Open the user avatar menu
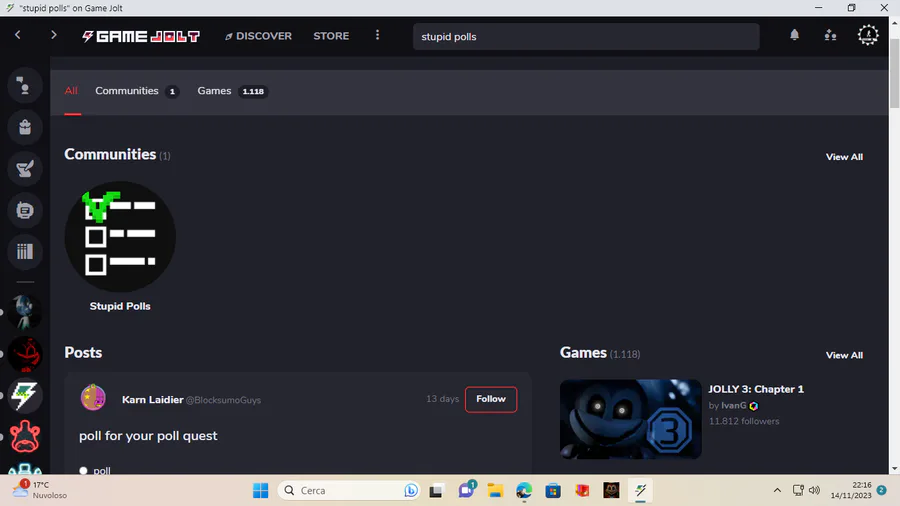900x506 pixels. [868, 36]
